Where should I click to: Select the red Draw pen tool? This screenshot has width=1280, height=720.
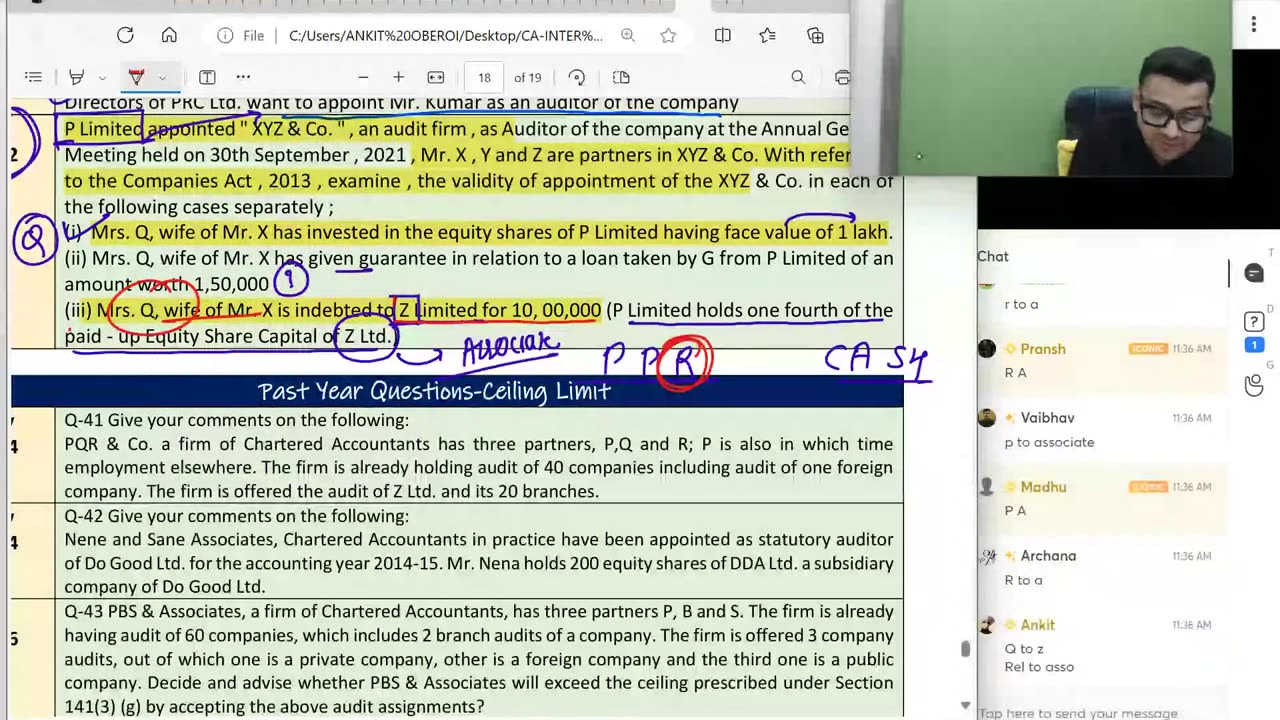tap(137, 77)
